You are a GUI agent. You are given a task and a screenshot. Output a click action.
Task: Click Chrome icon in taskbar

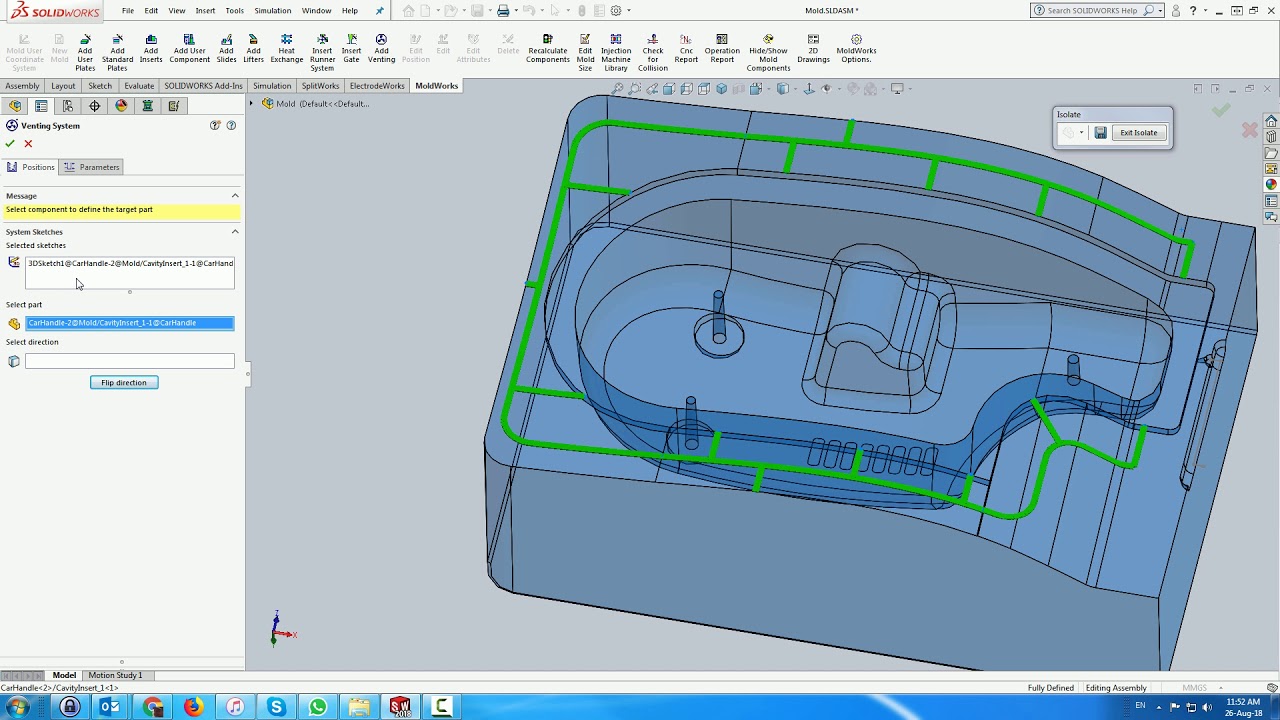tap(152, 707)
